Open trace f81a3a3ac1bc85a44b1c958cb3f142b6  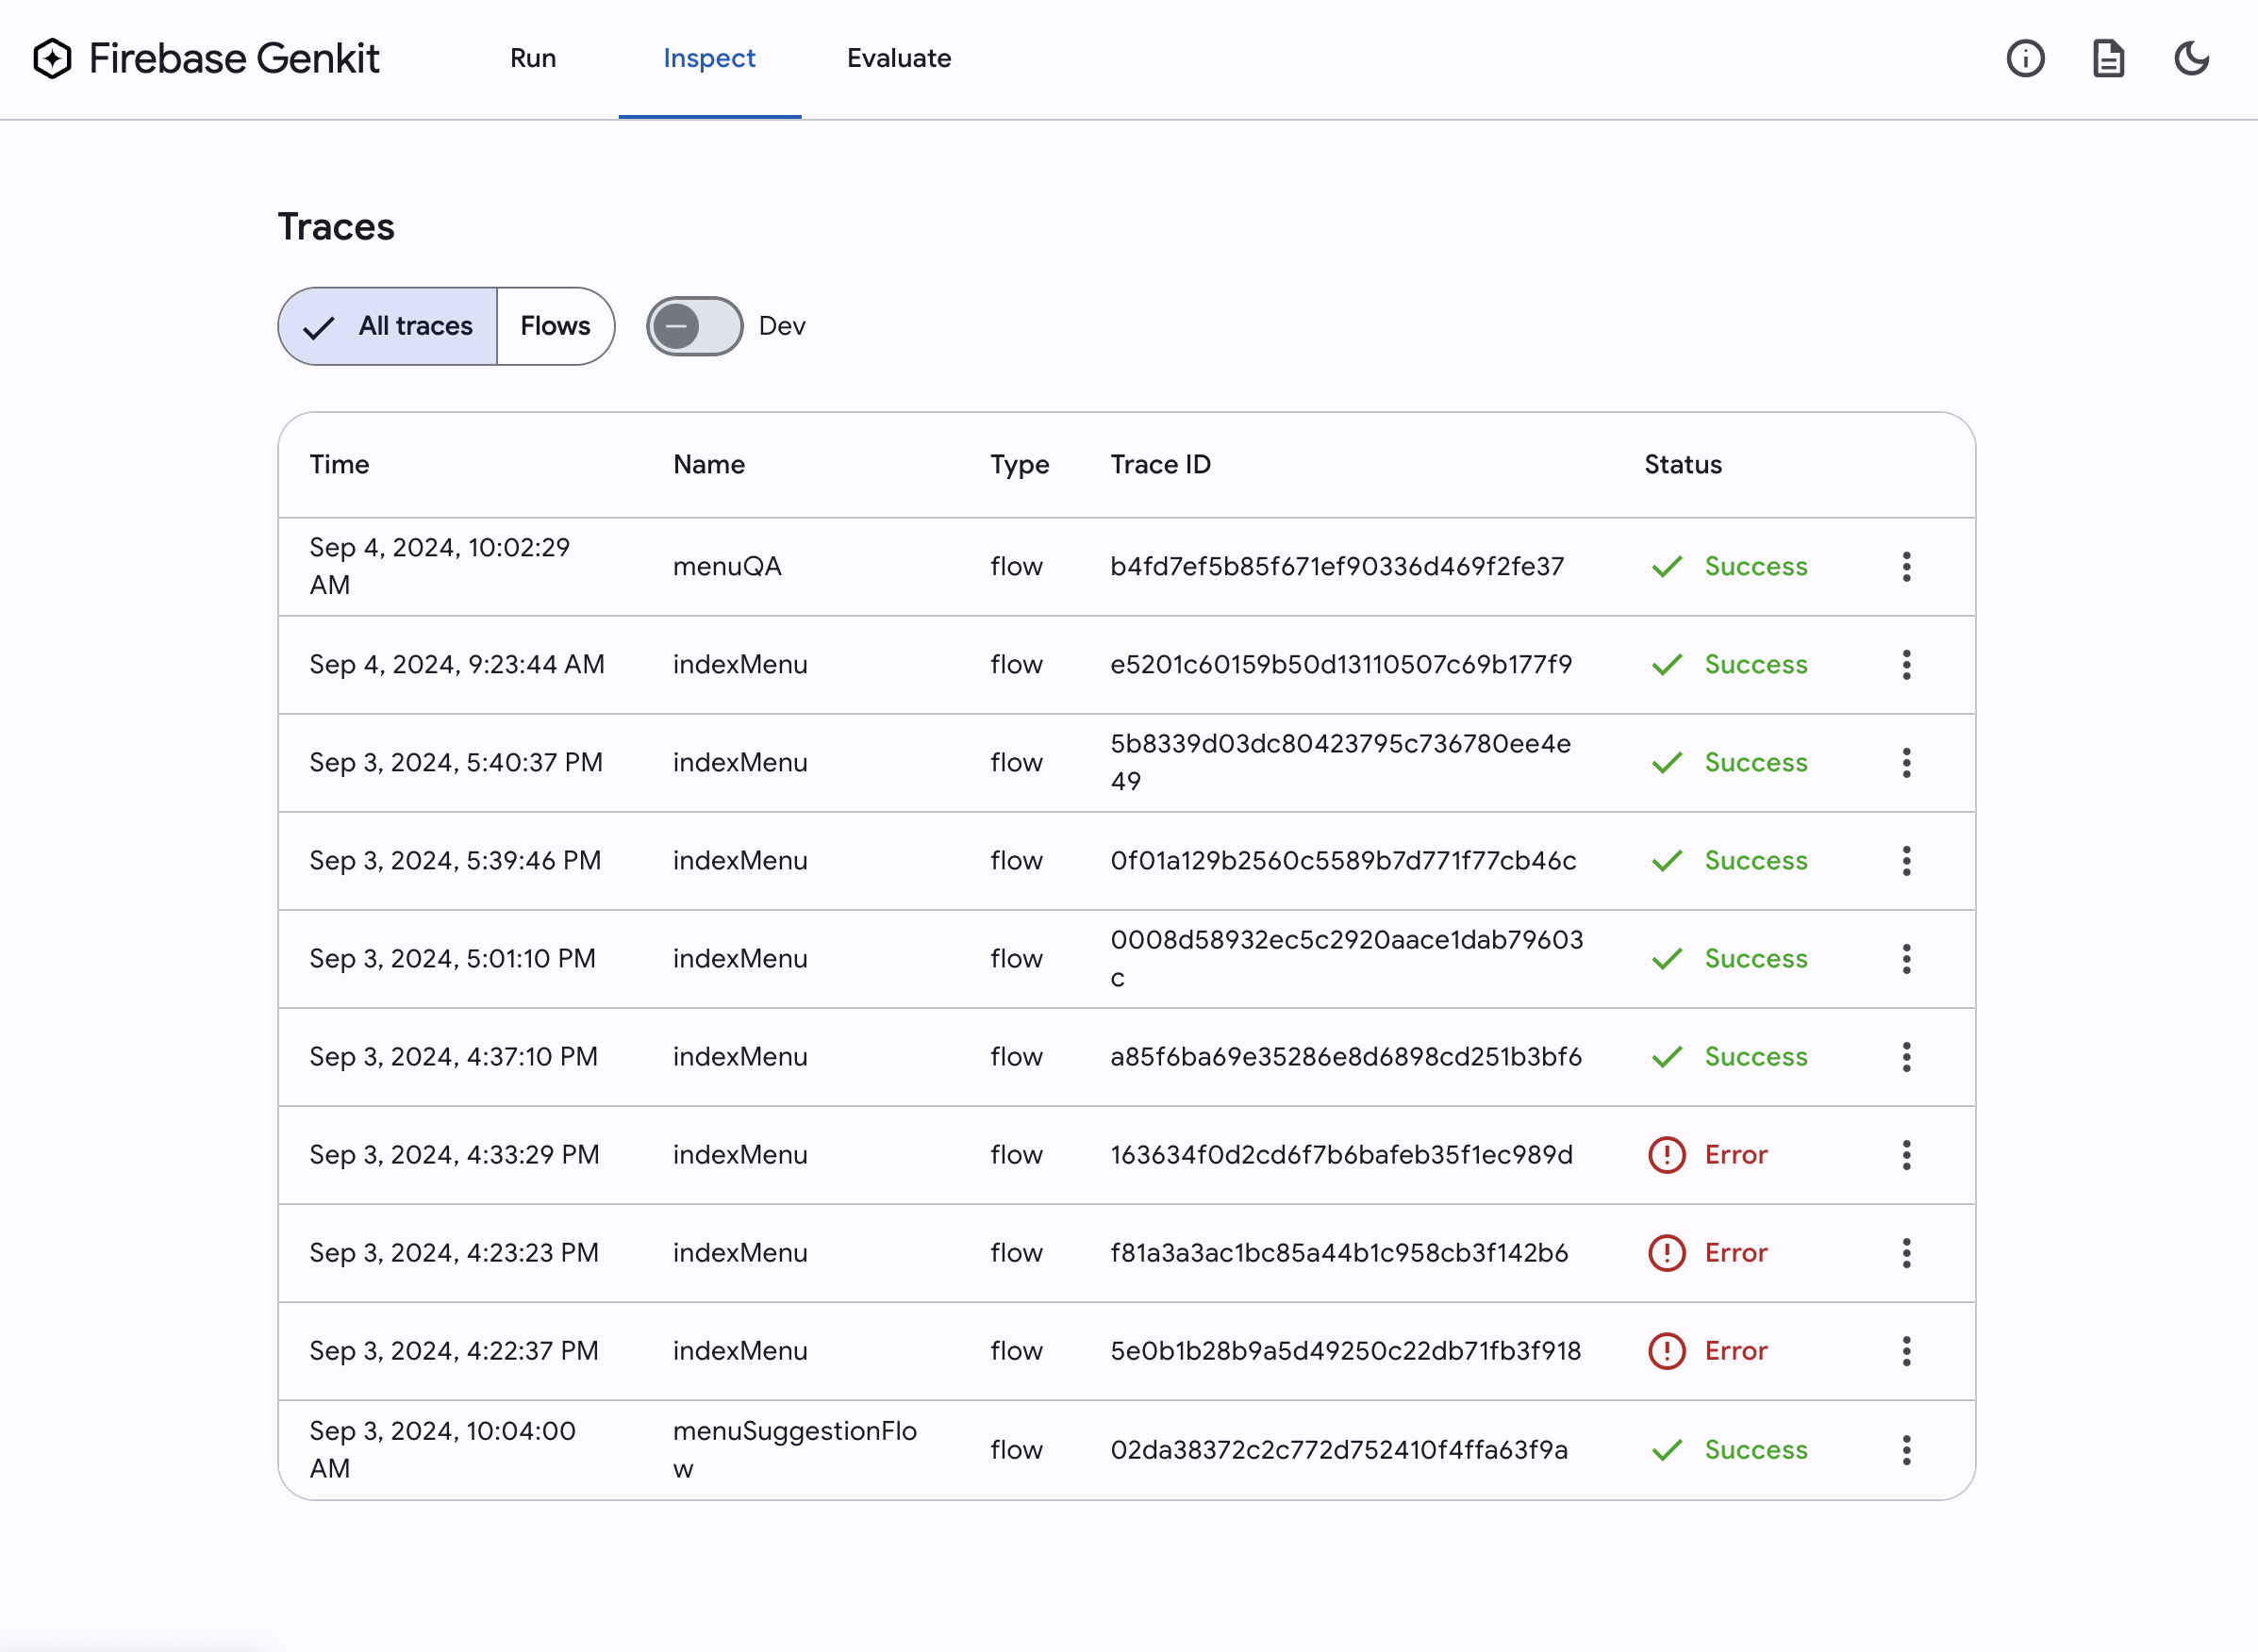(1338, 1252)
